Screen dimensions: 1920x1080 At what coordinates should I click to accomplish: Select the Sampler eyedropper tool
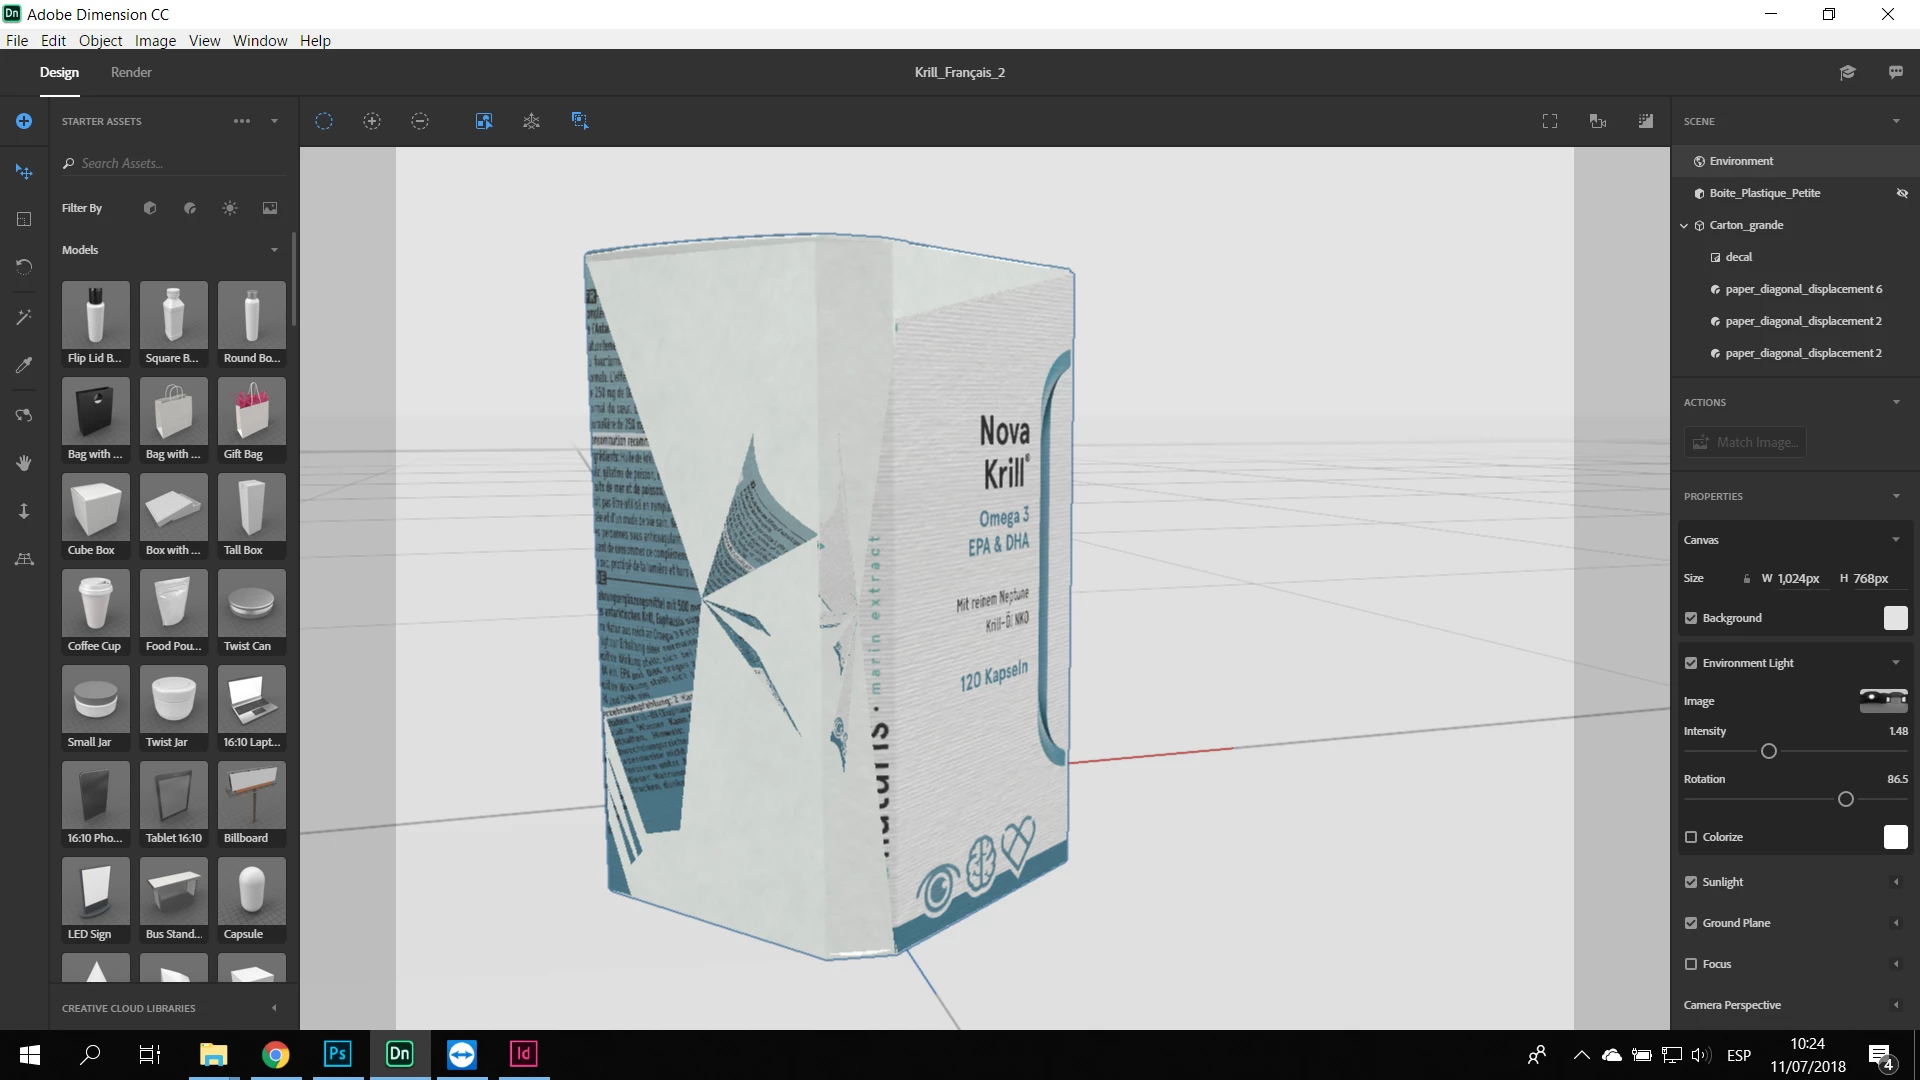tap(24, 365)
